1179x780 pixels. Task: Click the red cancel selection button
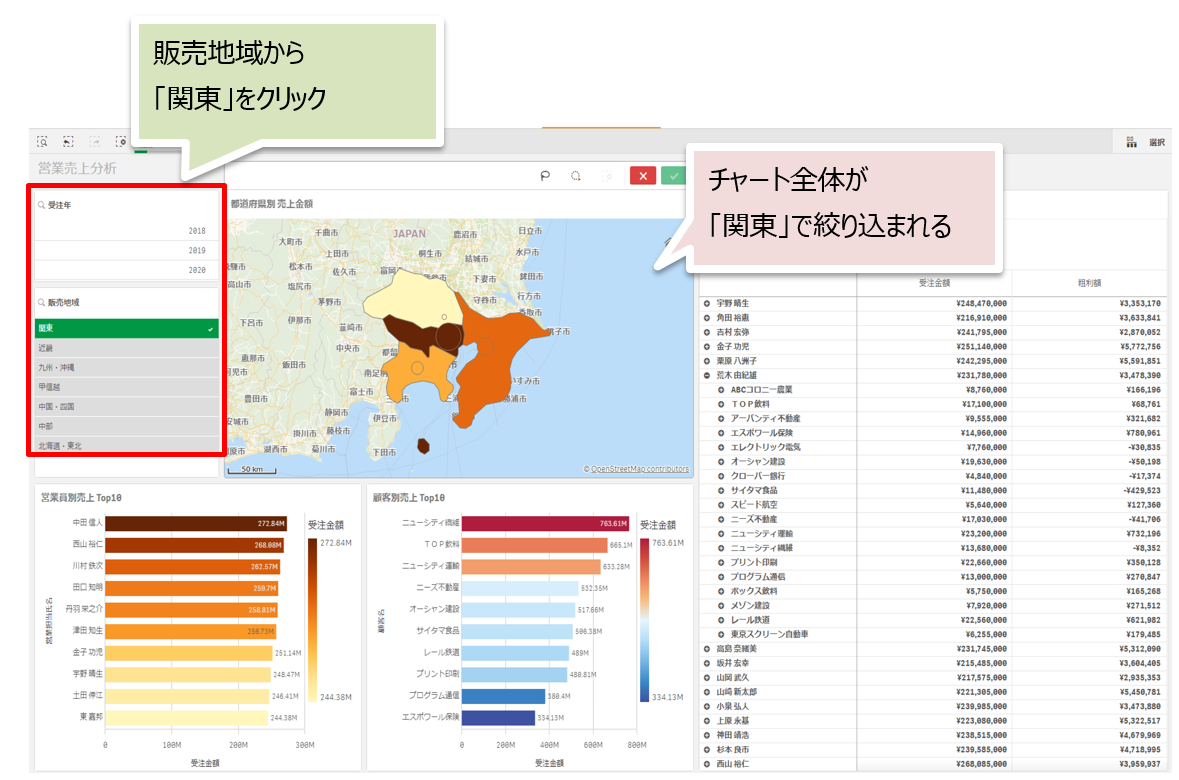click(643, 176)
